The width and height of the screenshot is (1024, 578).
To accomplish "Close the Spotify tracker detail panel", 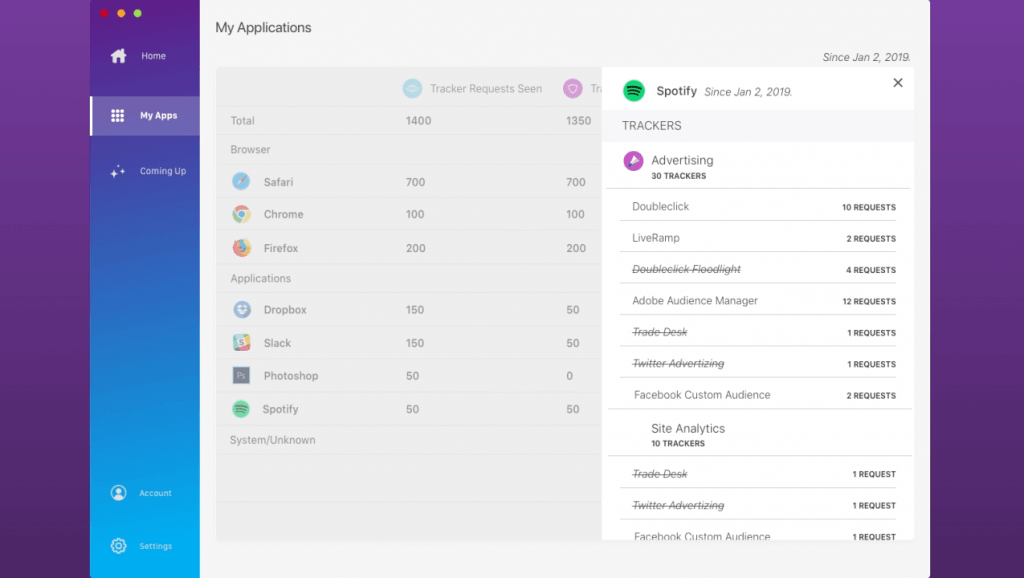I will (x=898, y=83).
